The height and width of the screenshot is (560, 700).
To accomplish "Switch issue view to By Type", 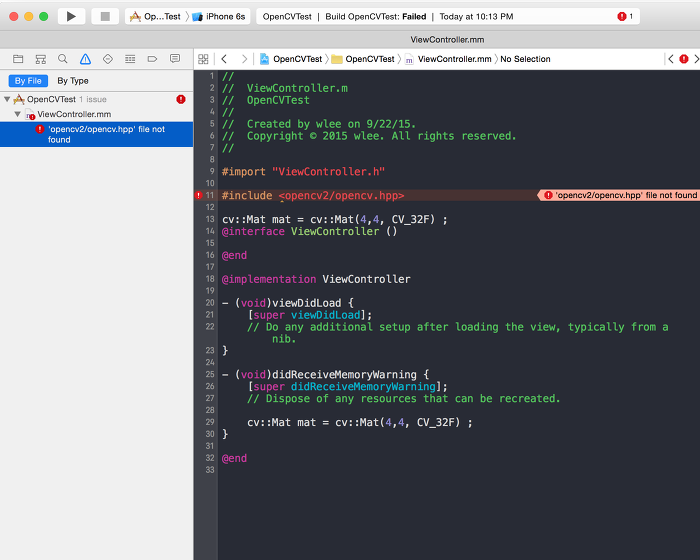I will 73,81.
